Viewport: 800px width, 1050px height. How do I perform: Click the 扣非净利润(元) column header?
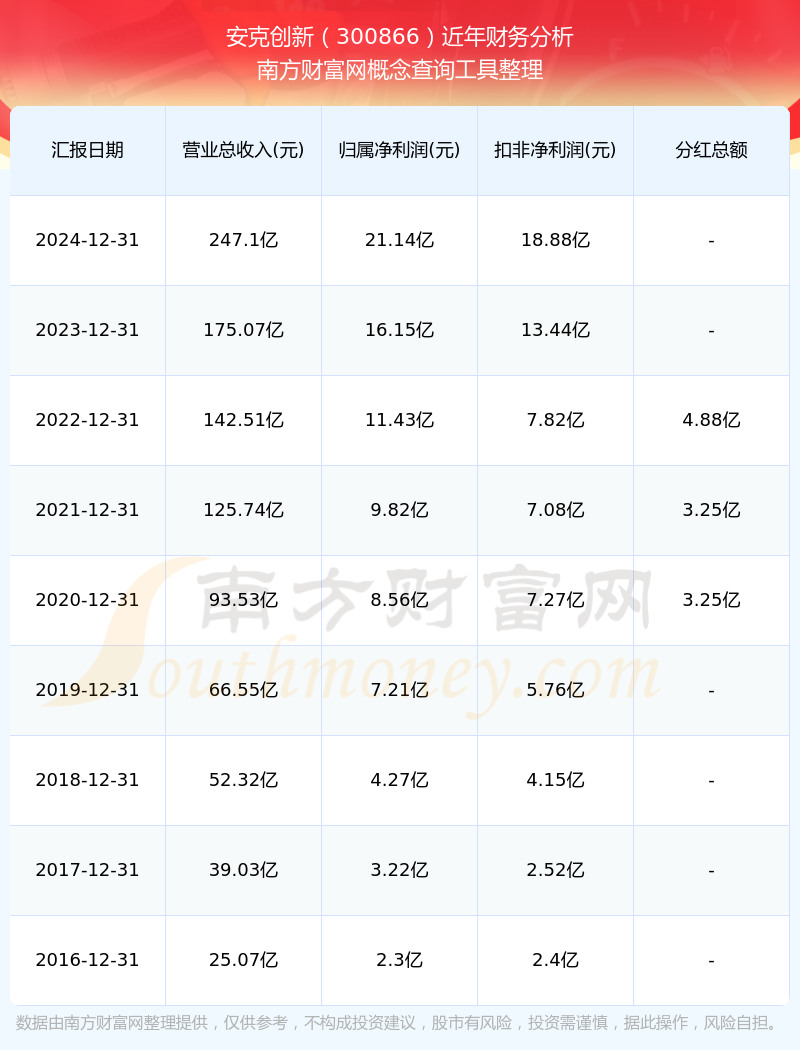pos(555,150)
